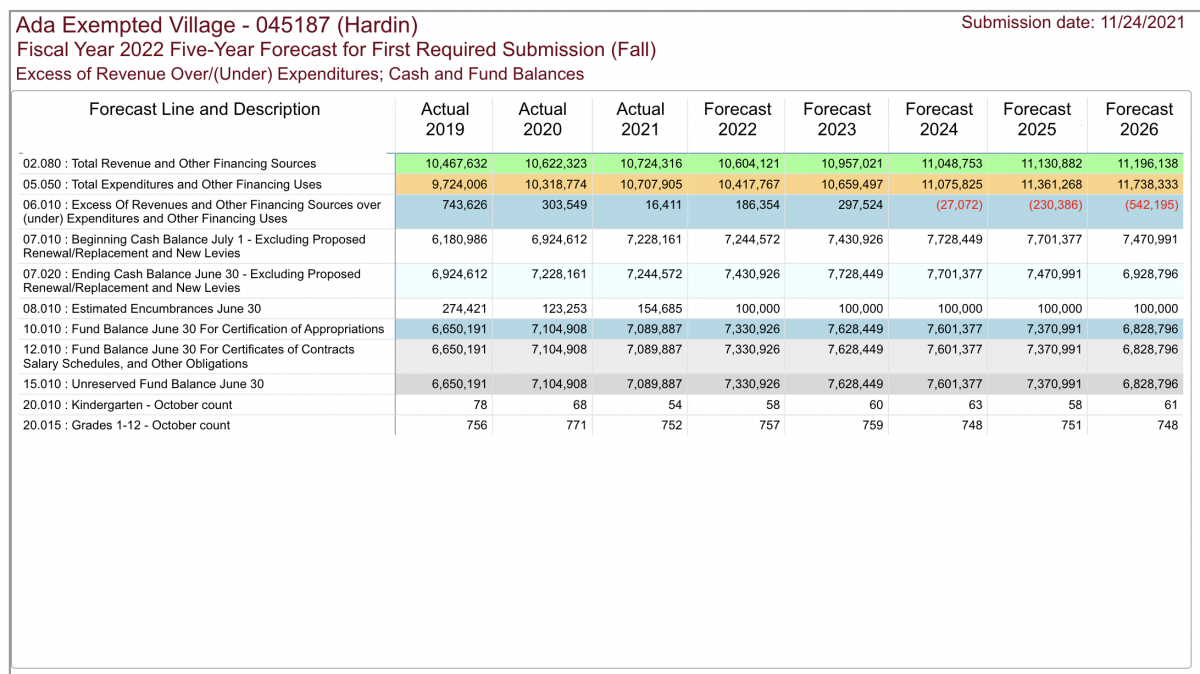The width and height of the screenshot is (1200, 674).
Task: Click ending cash balance value 6,928,796
Action: pos(1150,273)
